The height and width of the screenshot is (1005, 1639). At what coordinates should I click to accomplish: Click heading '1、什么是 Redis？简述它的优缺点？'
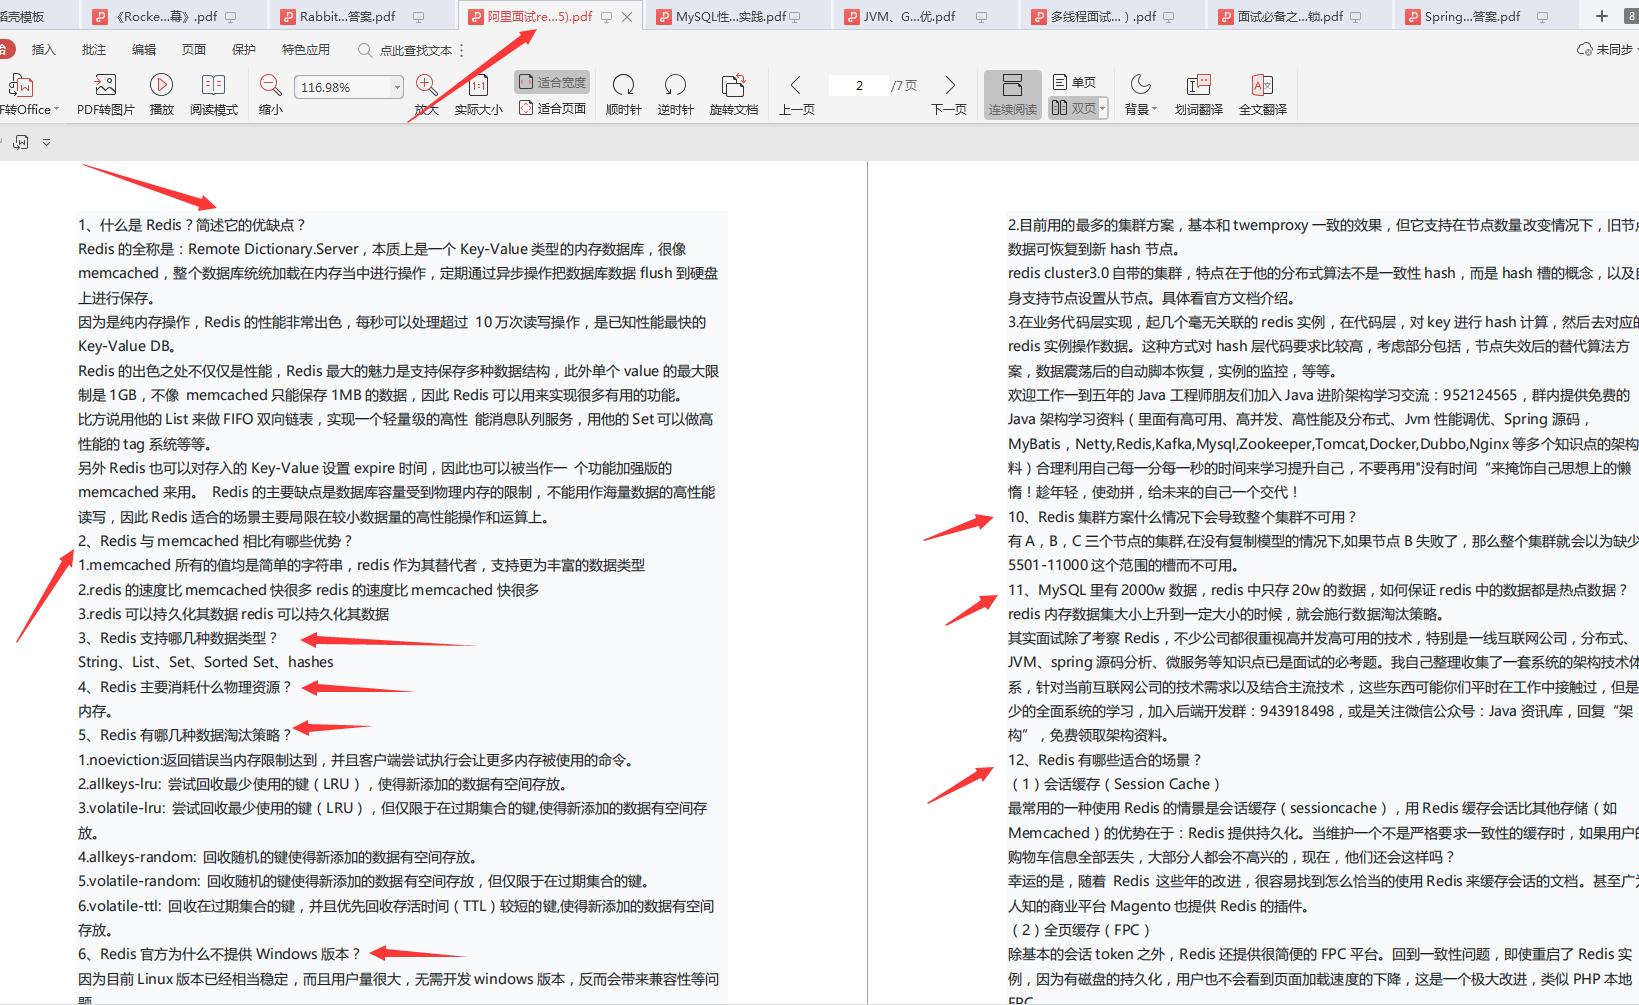193,225
